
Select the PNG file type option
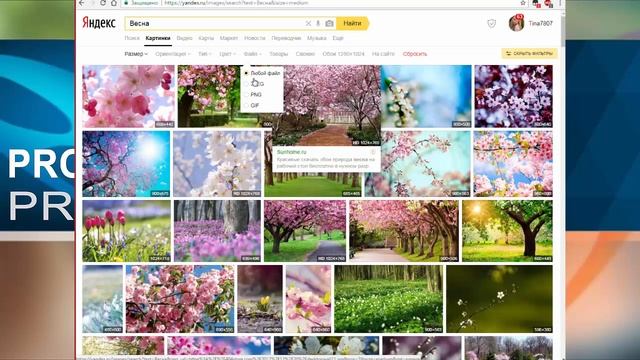253,94
